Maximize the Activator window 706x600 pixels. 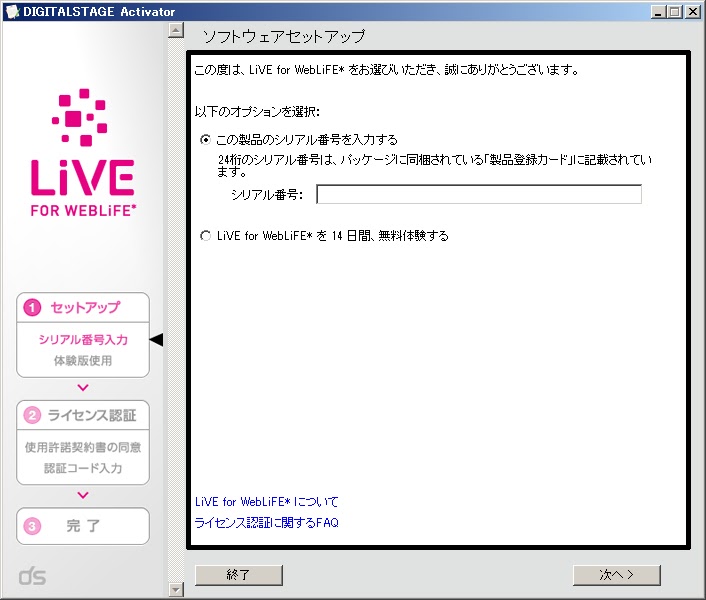coord(674,12)
